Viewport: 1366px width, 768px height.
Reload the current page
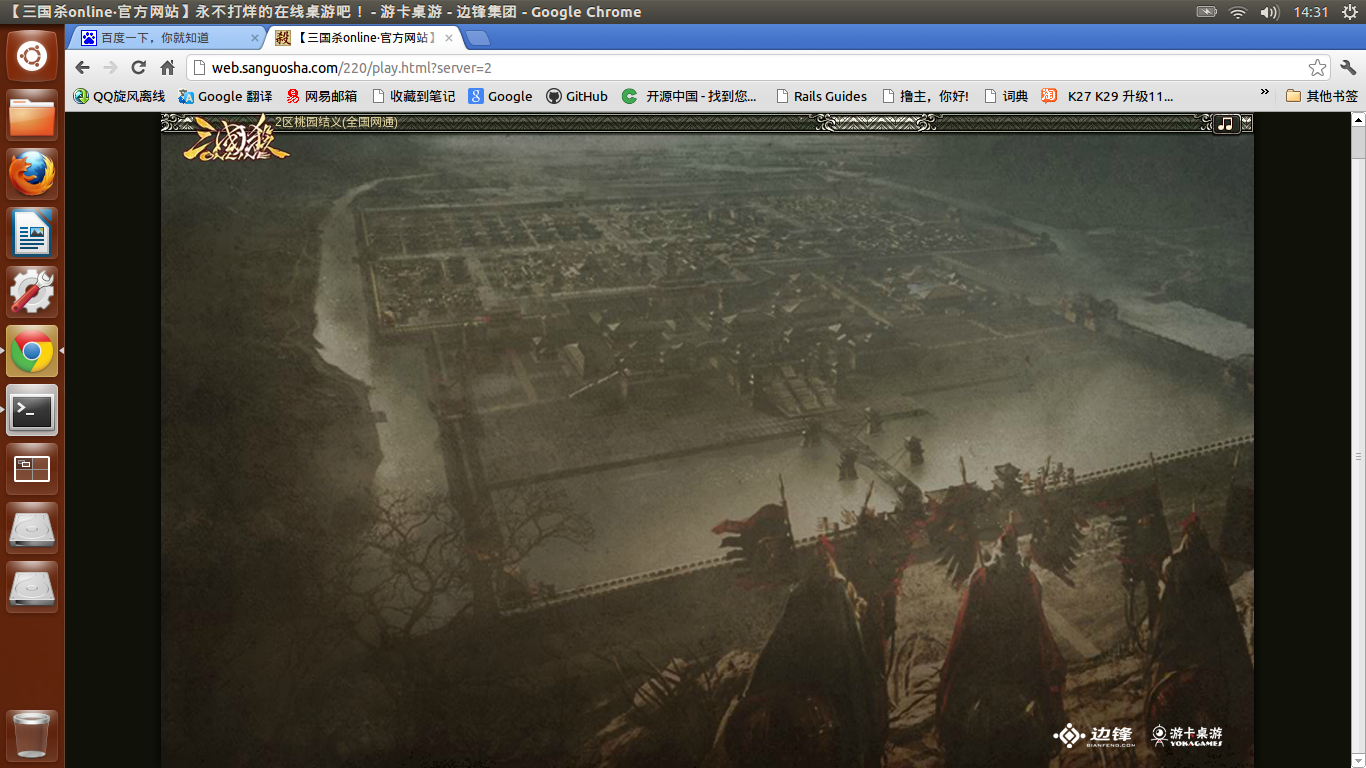(139, 68)
